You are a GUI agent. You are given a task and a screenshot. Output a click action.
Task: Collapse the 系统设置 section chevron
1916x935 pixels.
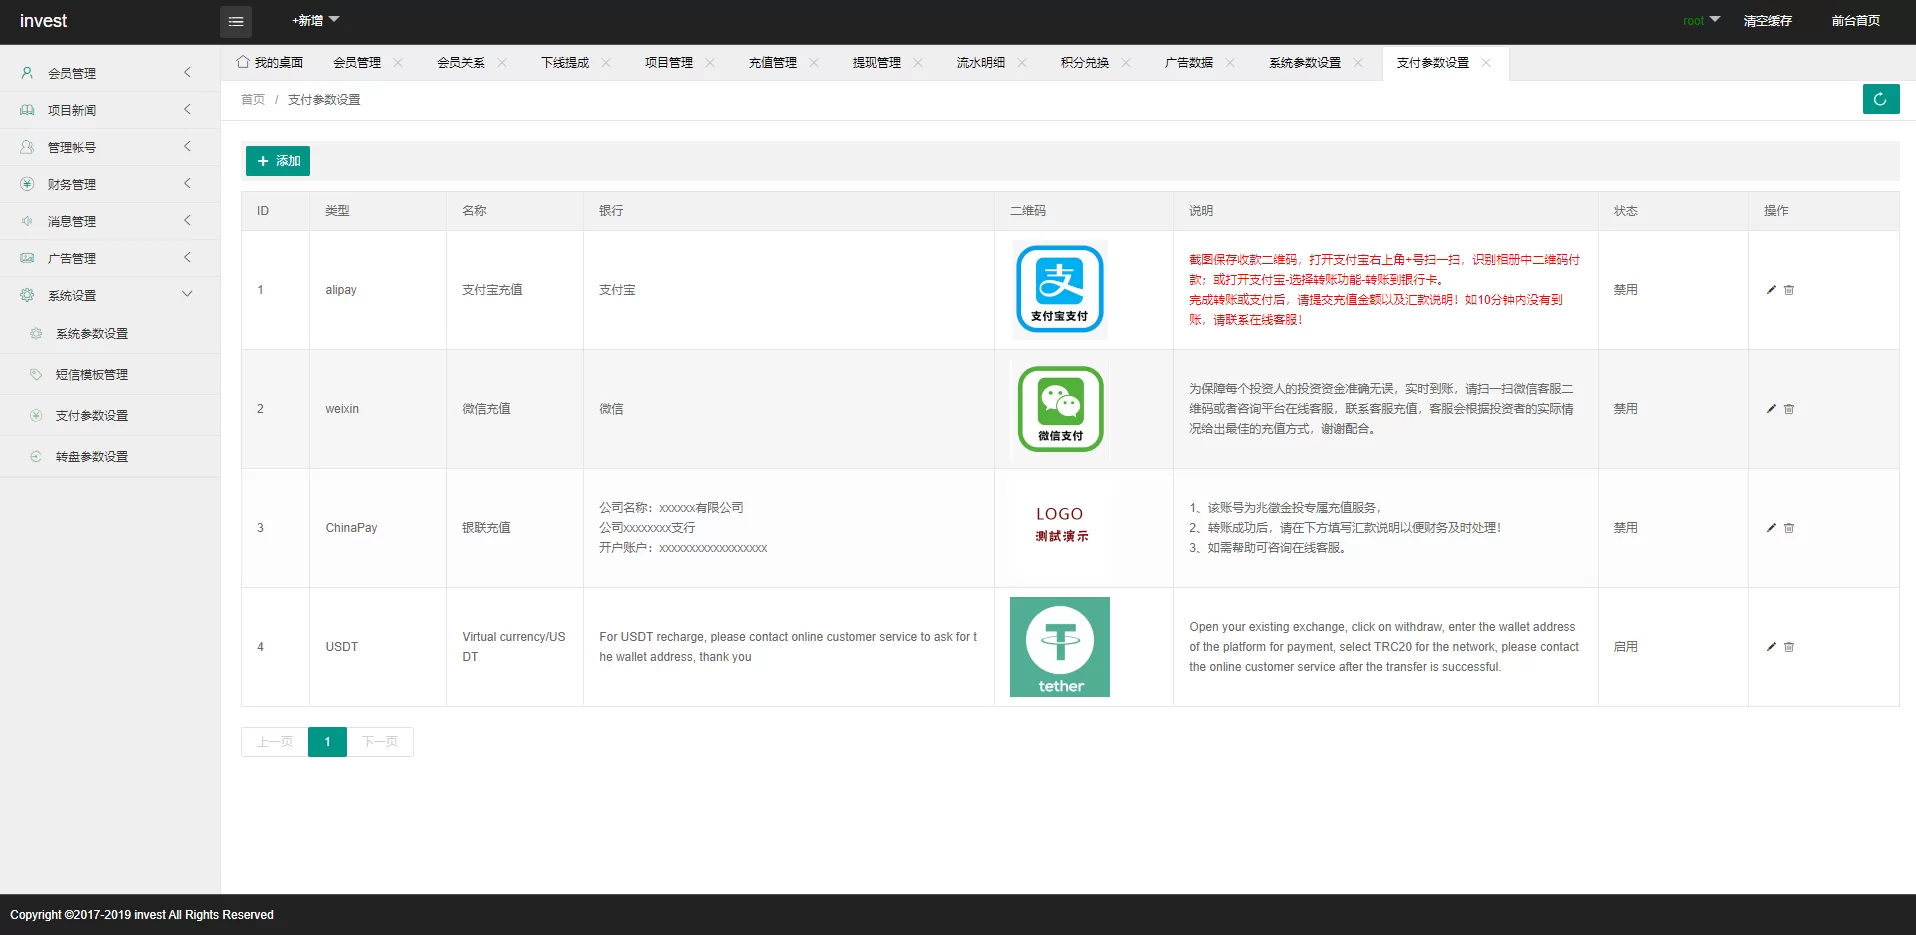coord(187,294)
